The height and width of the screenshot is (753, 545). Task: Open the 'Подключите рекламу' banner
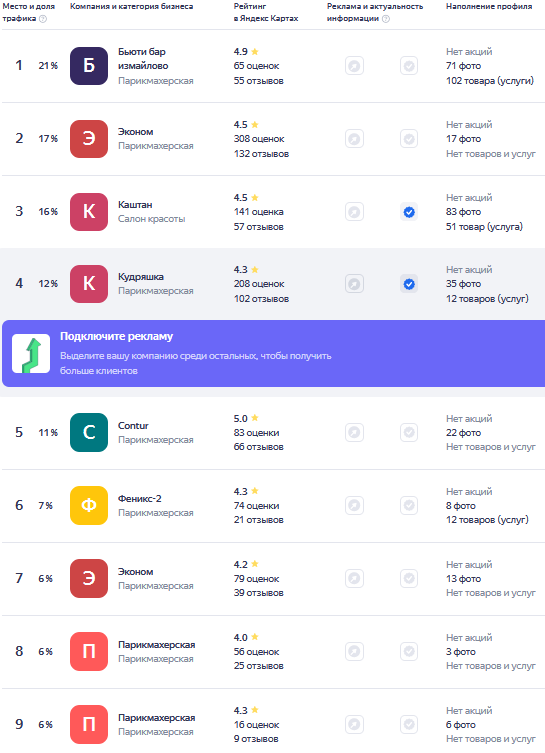point(274,353)
